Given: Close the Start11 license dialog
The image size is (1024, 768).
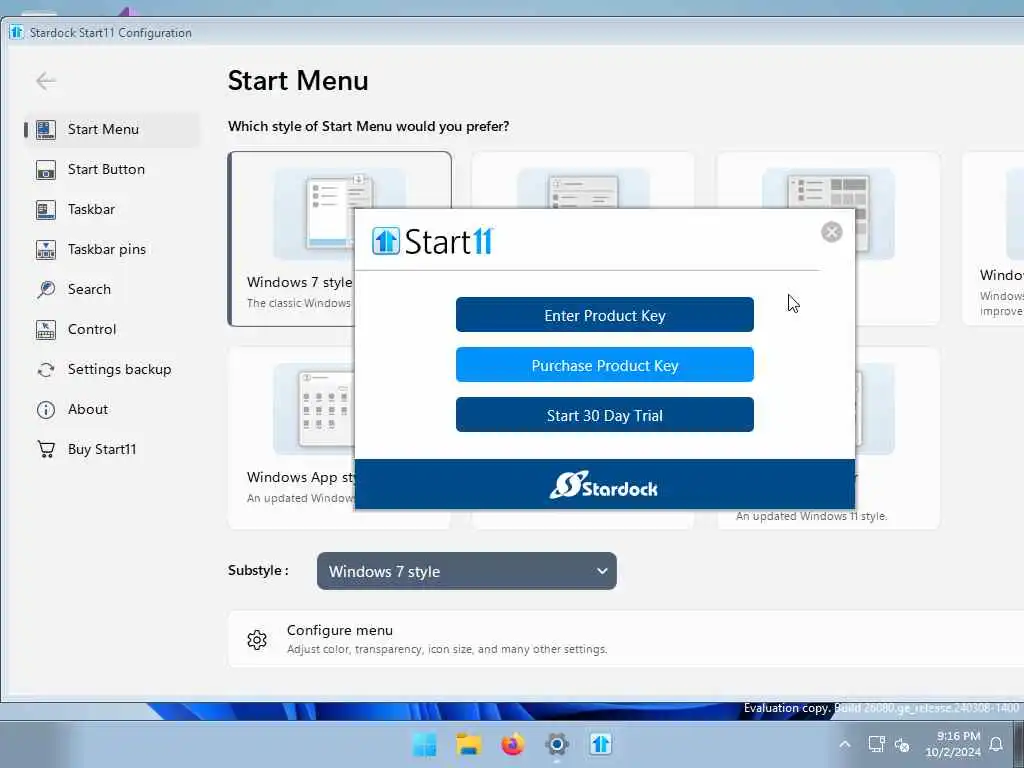Looking at the screenshot, I should 831,232.
